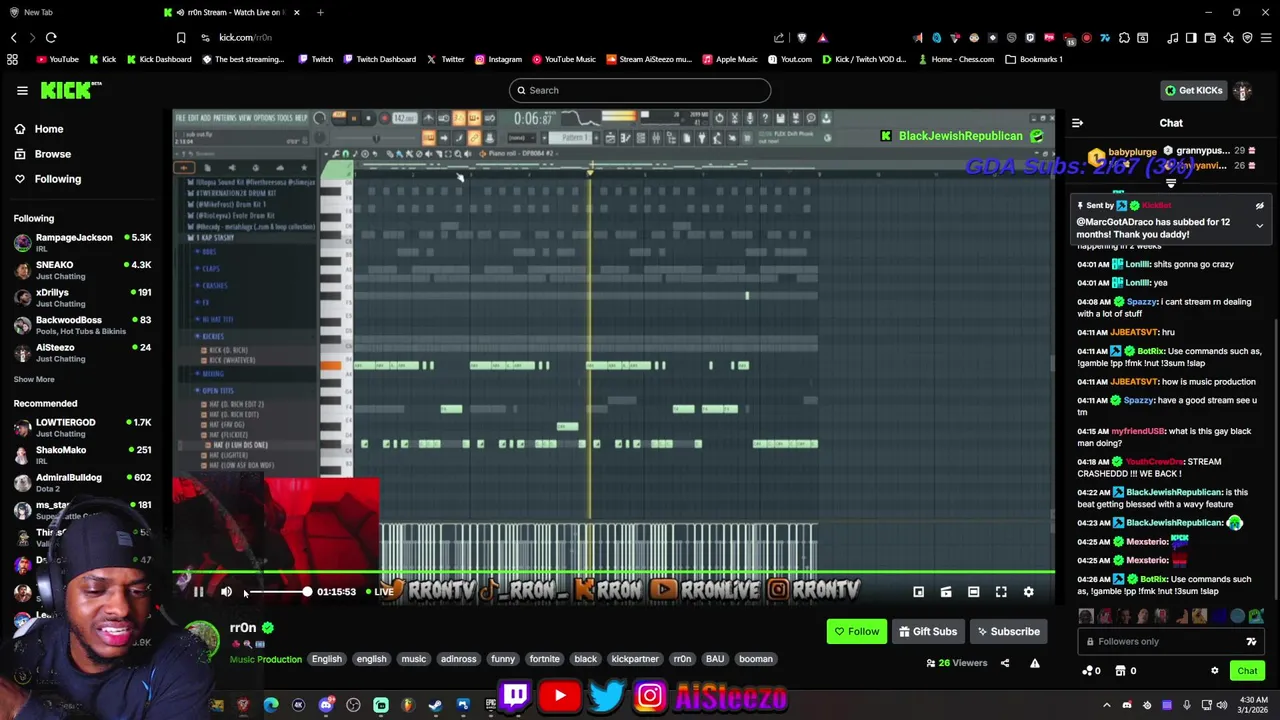Follow the rr0n channel
The height and width of the screenshot is (720, 1280).
856,631
